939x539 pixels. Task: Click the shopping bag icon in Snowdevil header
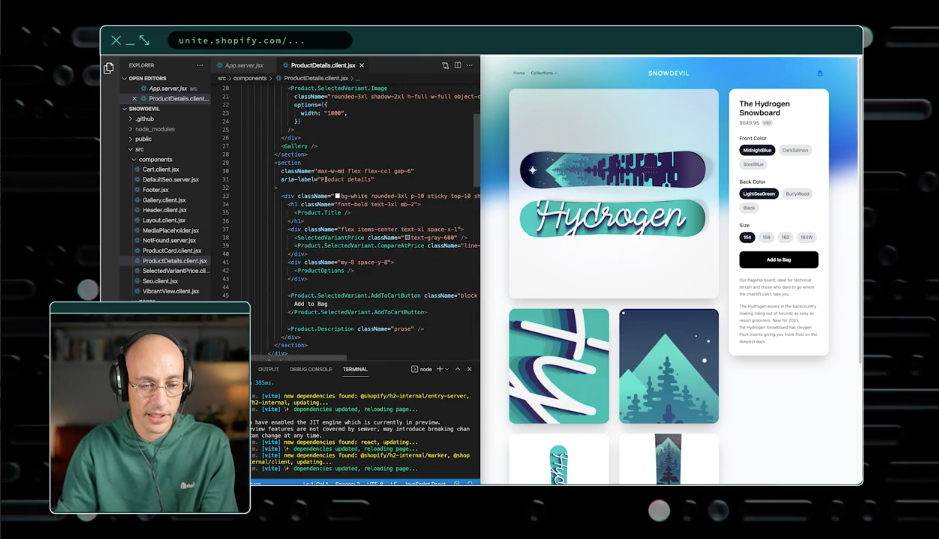click(820, 73)
